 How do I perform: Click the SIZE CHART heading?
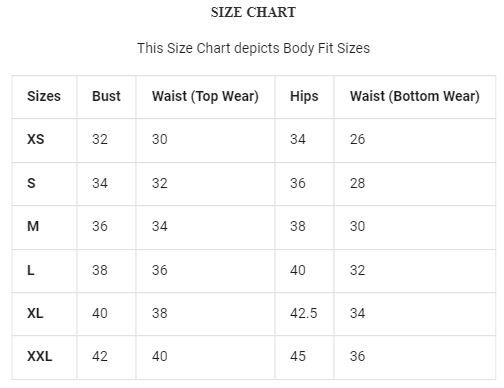(253, 12)
